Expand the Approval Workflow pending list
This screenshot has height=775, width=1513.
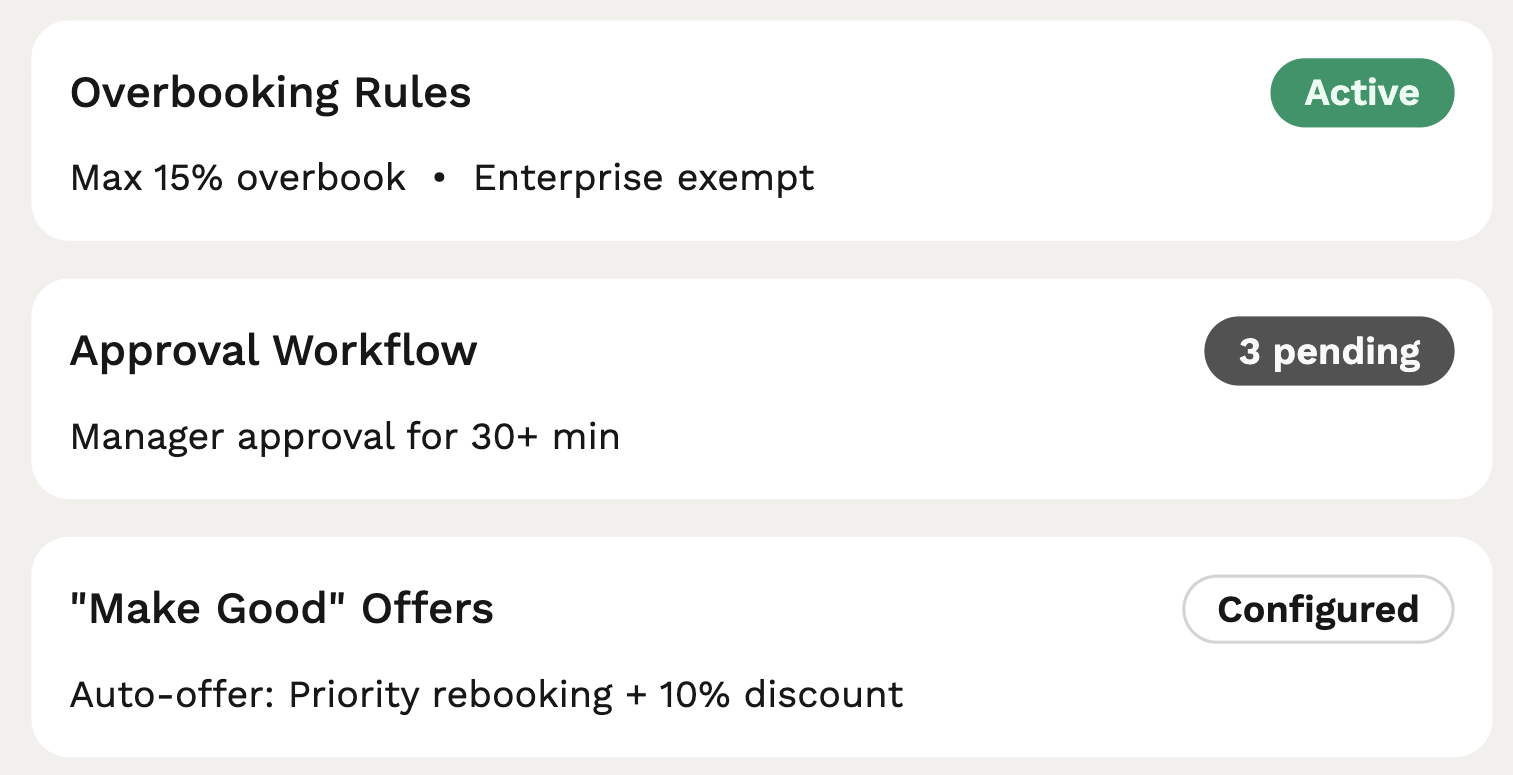coord(1329,351)
